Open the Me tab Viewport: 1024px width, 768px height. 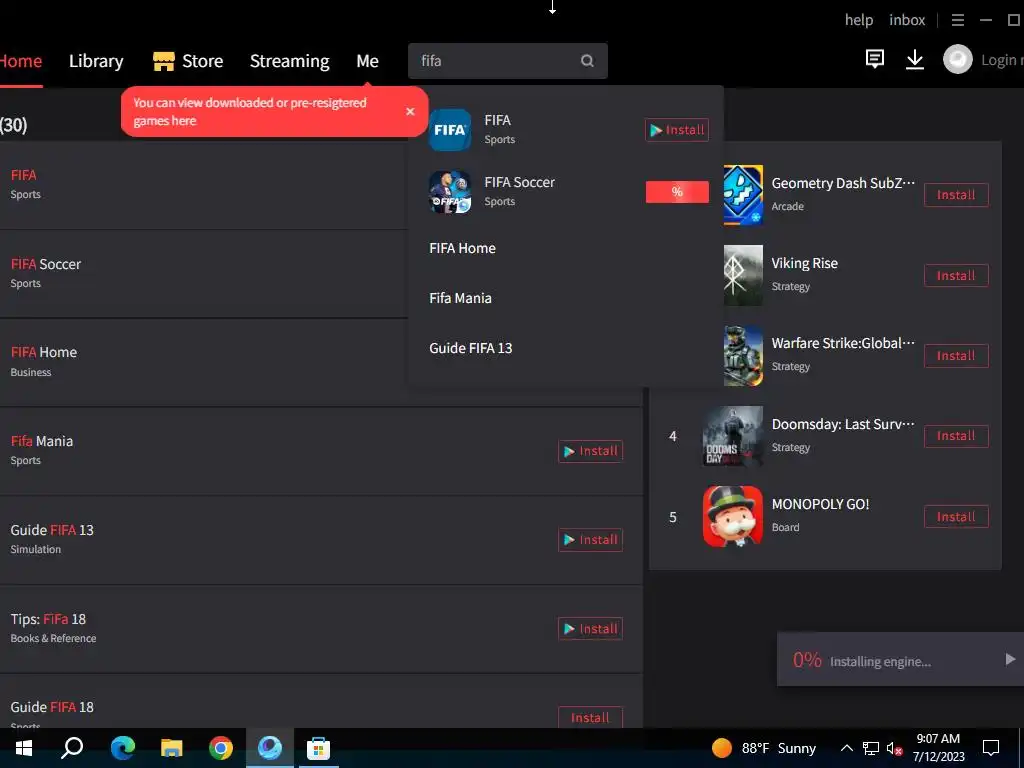367,61
